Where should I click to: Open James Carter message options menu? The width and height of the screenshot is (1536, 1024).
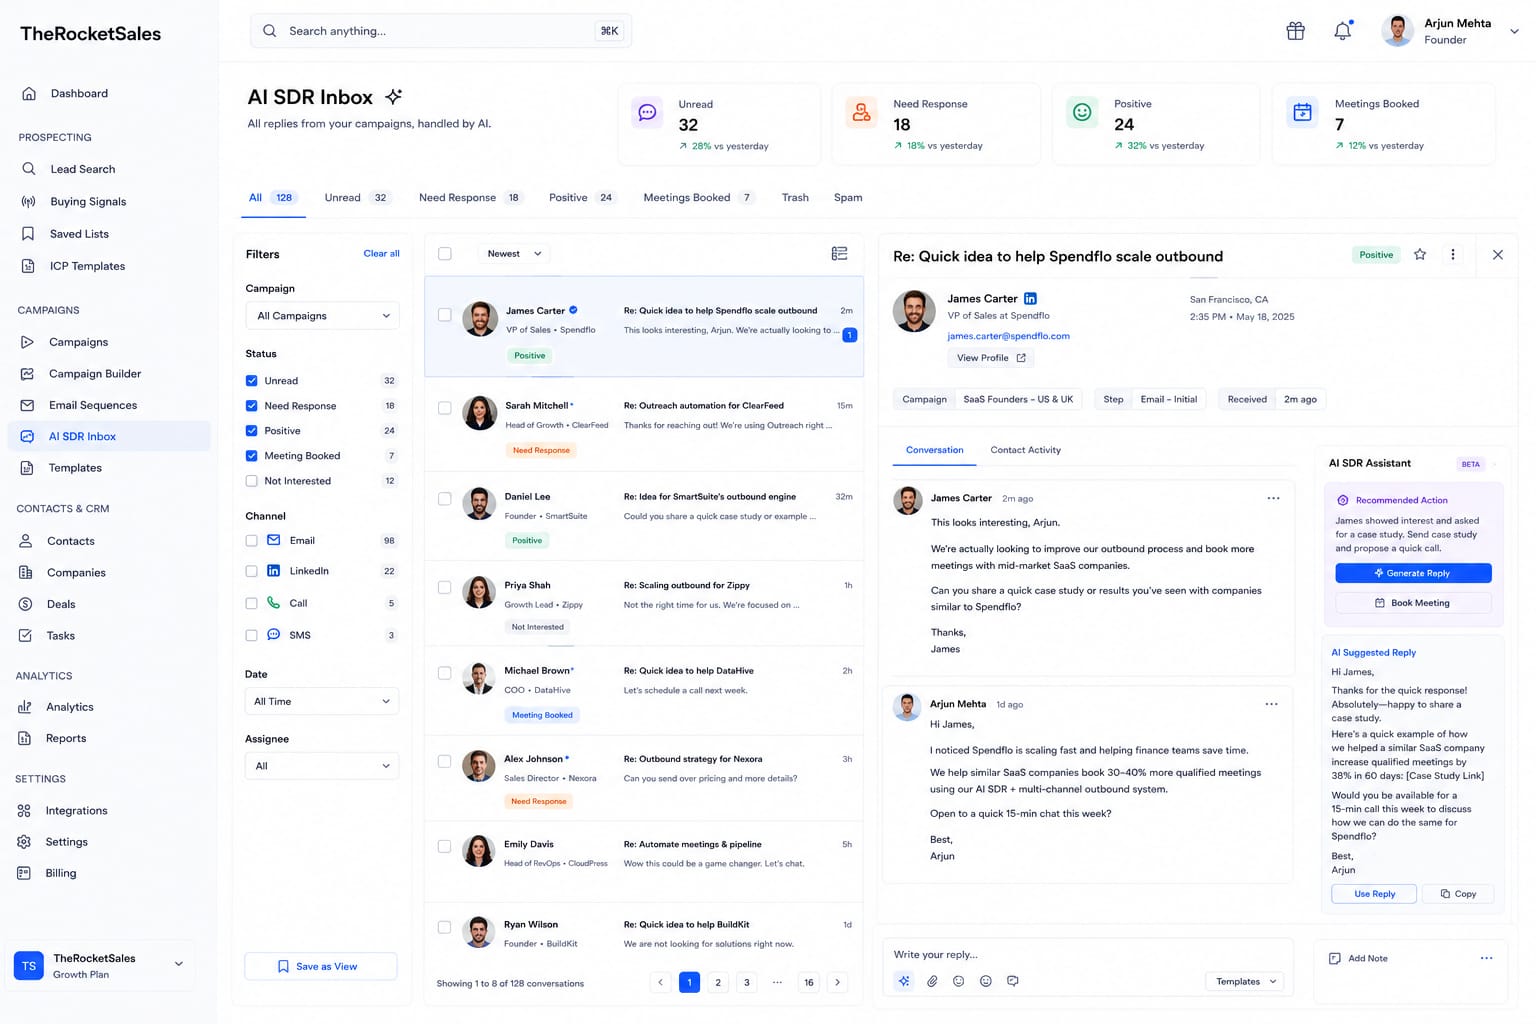pos(1273,498)
